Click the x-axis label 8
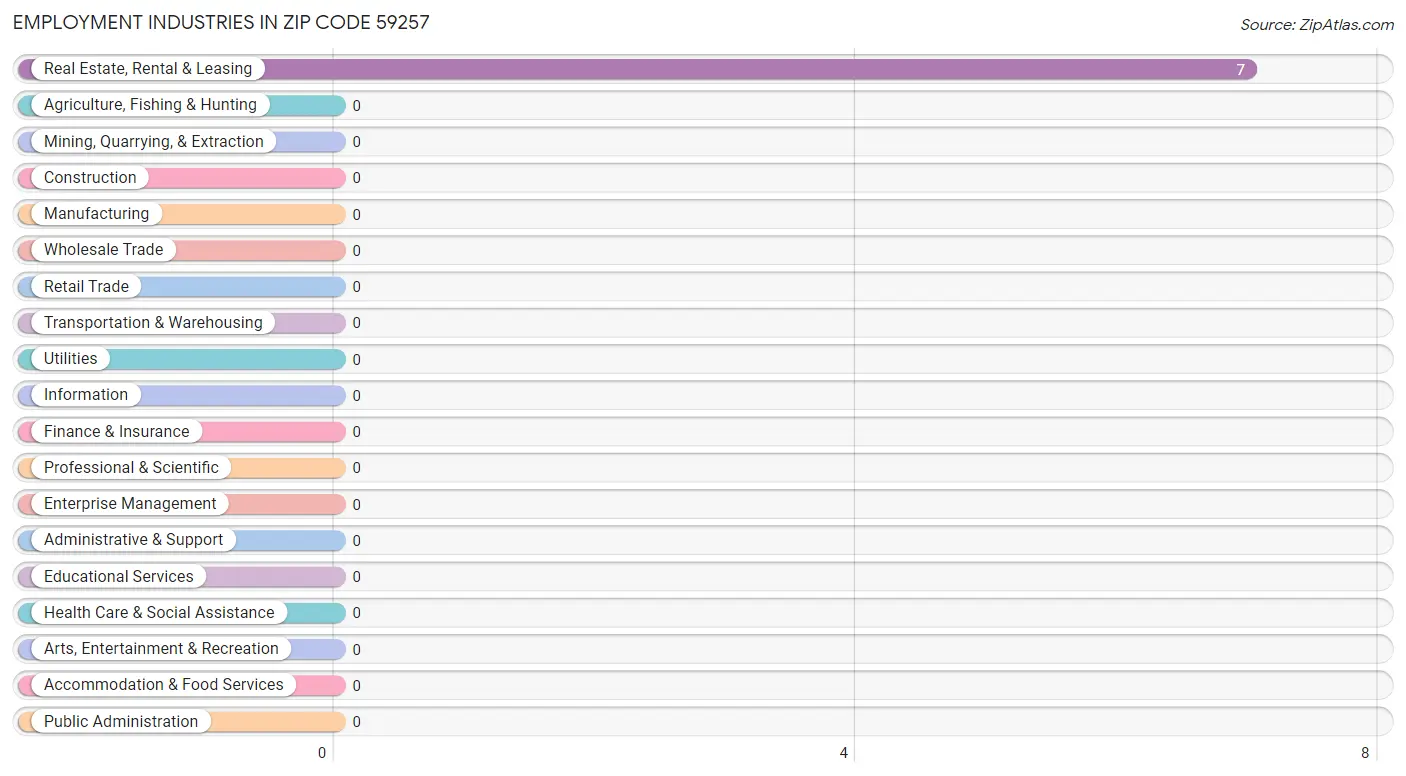 [x=1365, y=753]
